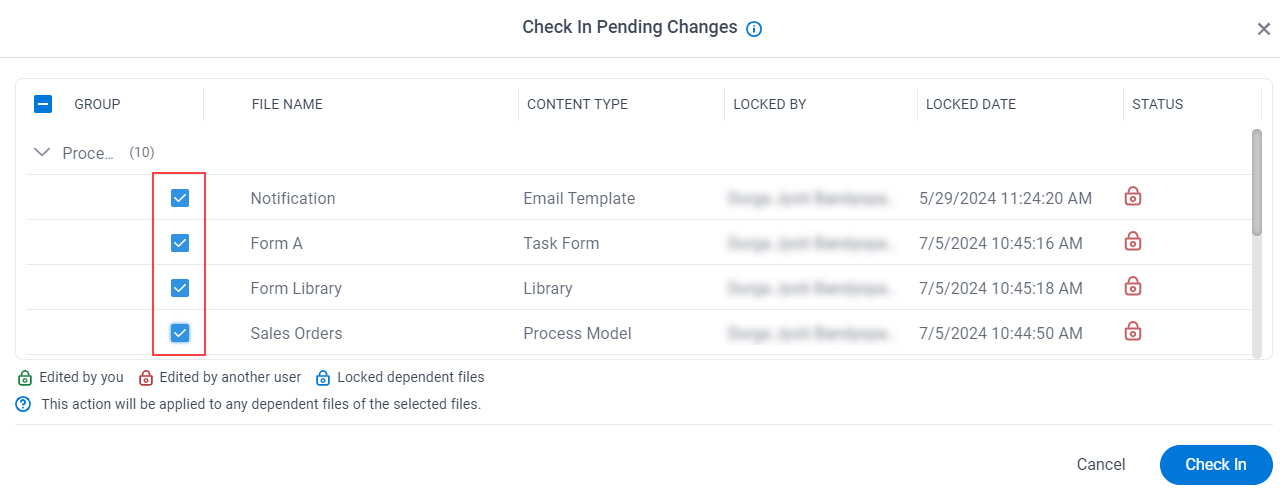
Task: Click the green Edited by you lock icon
Action: click(x=24, y=378)
